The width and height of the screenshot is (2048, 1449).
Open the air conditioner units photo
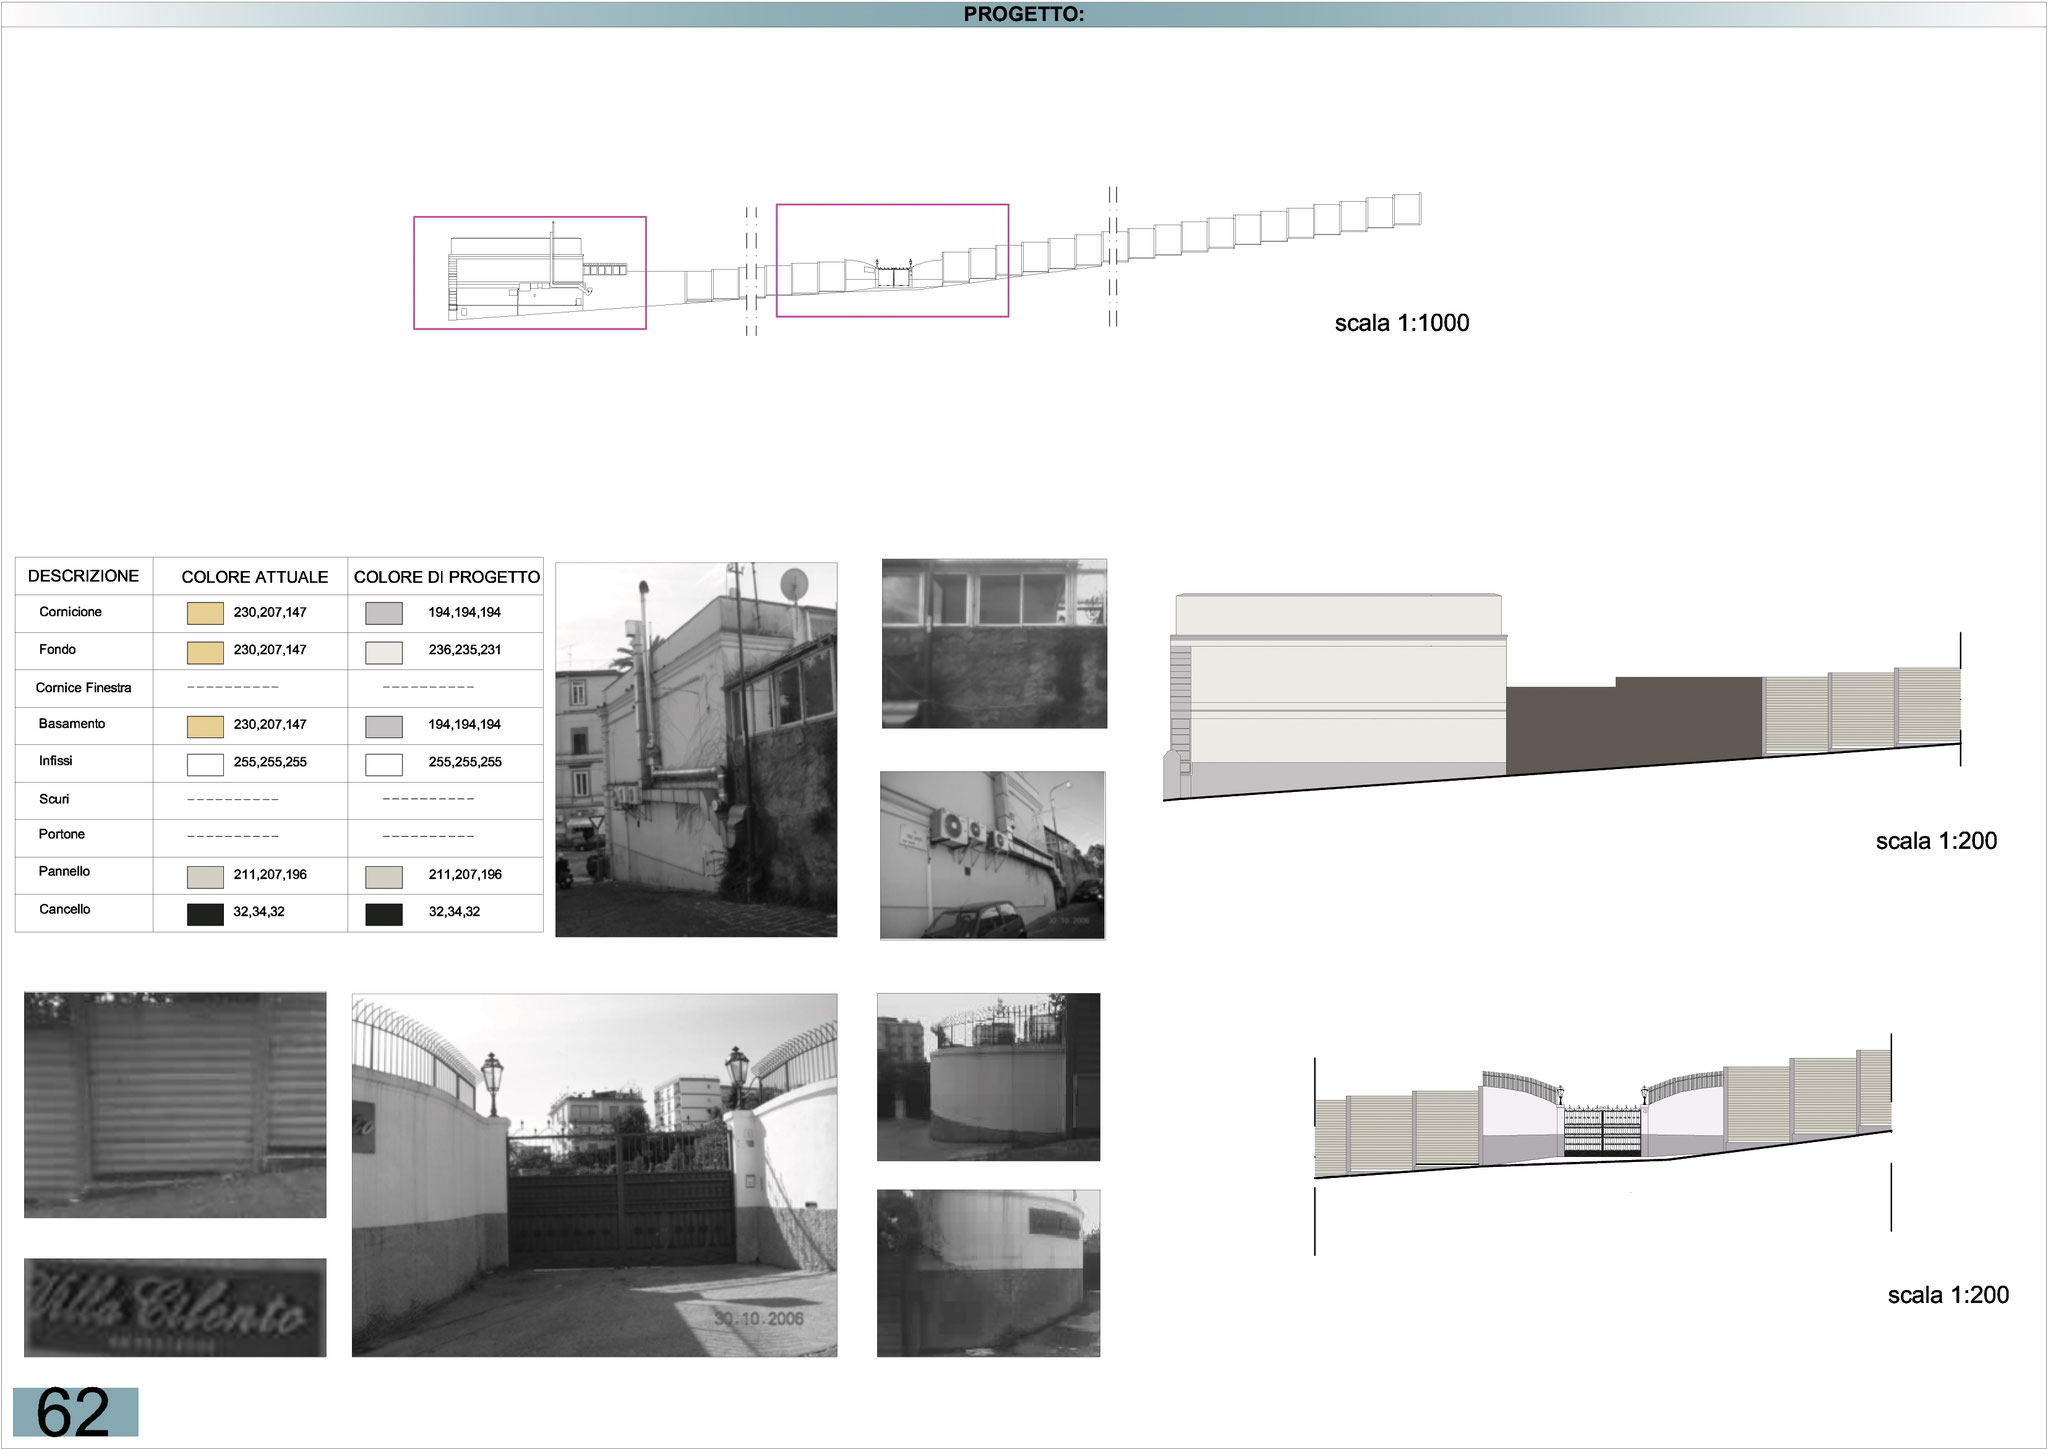tap(992, 855)
